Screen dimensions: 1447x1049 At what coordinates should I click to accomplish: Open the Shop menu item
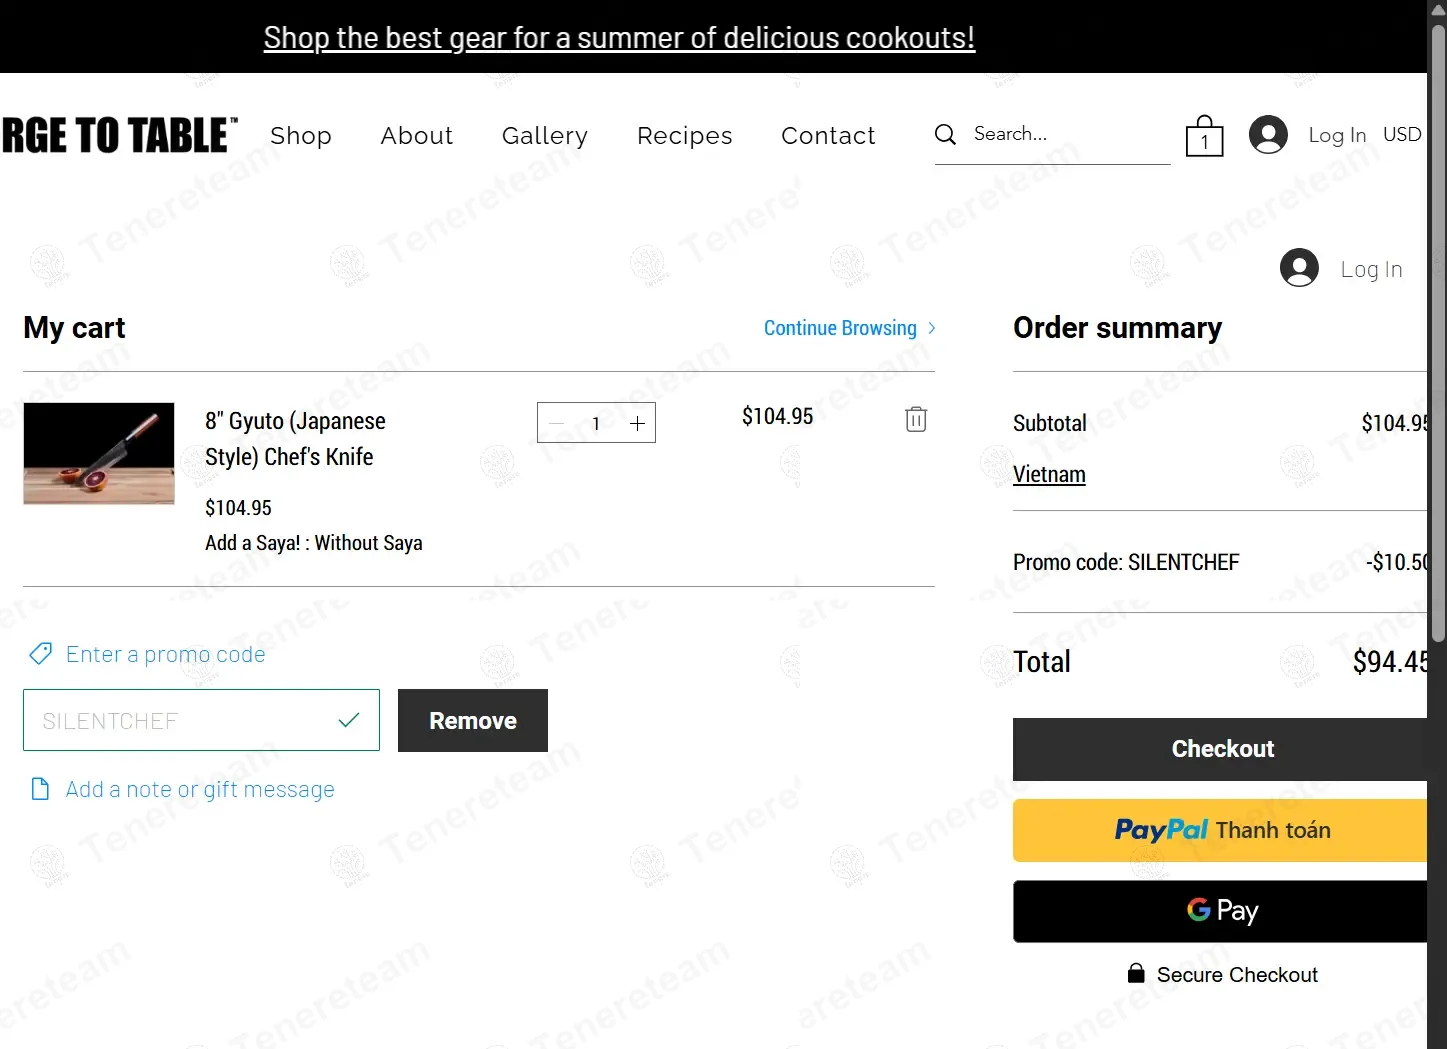pos(301,135)
